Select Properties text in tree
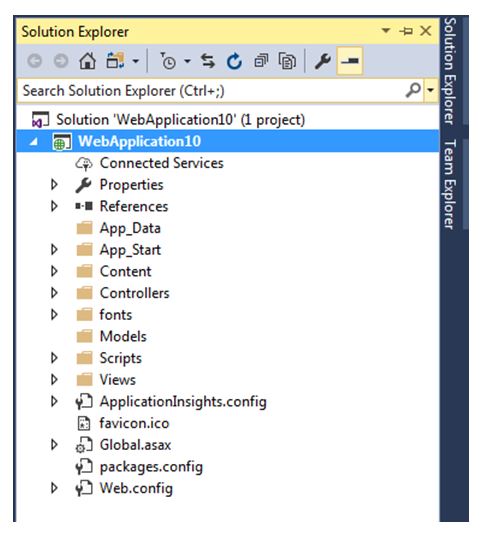The image size is (491, 535). click(x=131, y=185)
